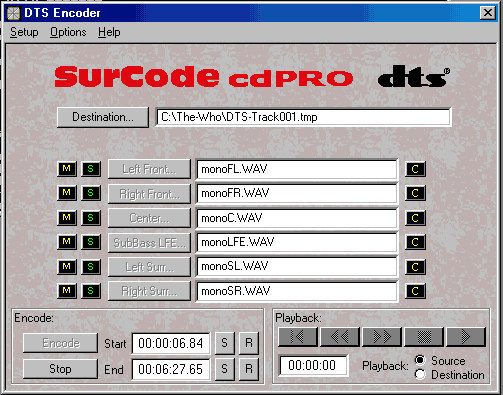The height and width of the screenshot is (395, 503).
Task: Fast forward with double right arrows
Action: [x=382, y=337]
